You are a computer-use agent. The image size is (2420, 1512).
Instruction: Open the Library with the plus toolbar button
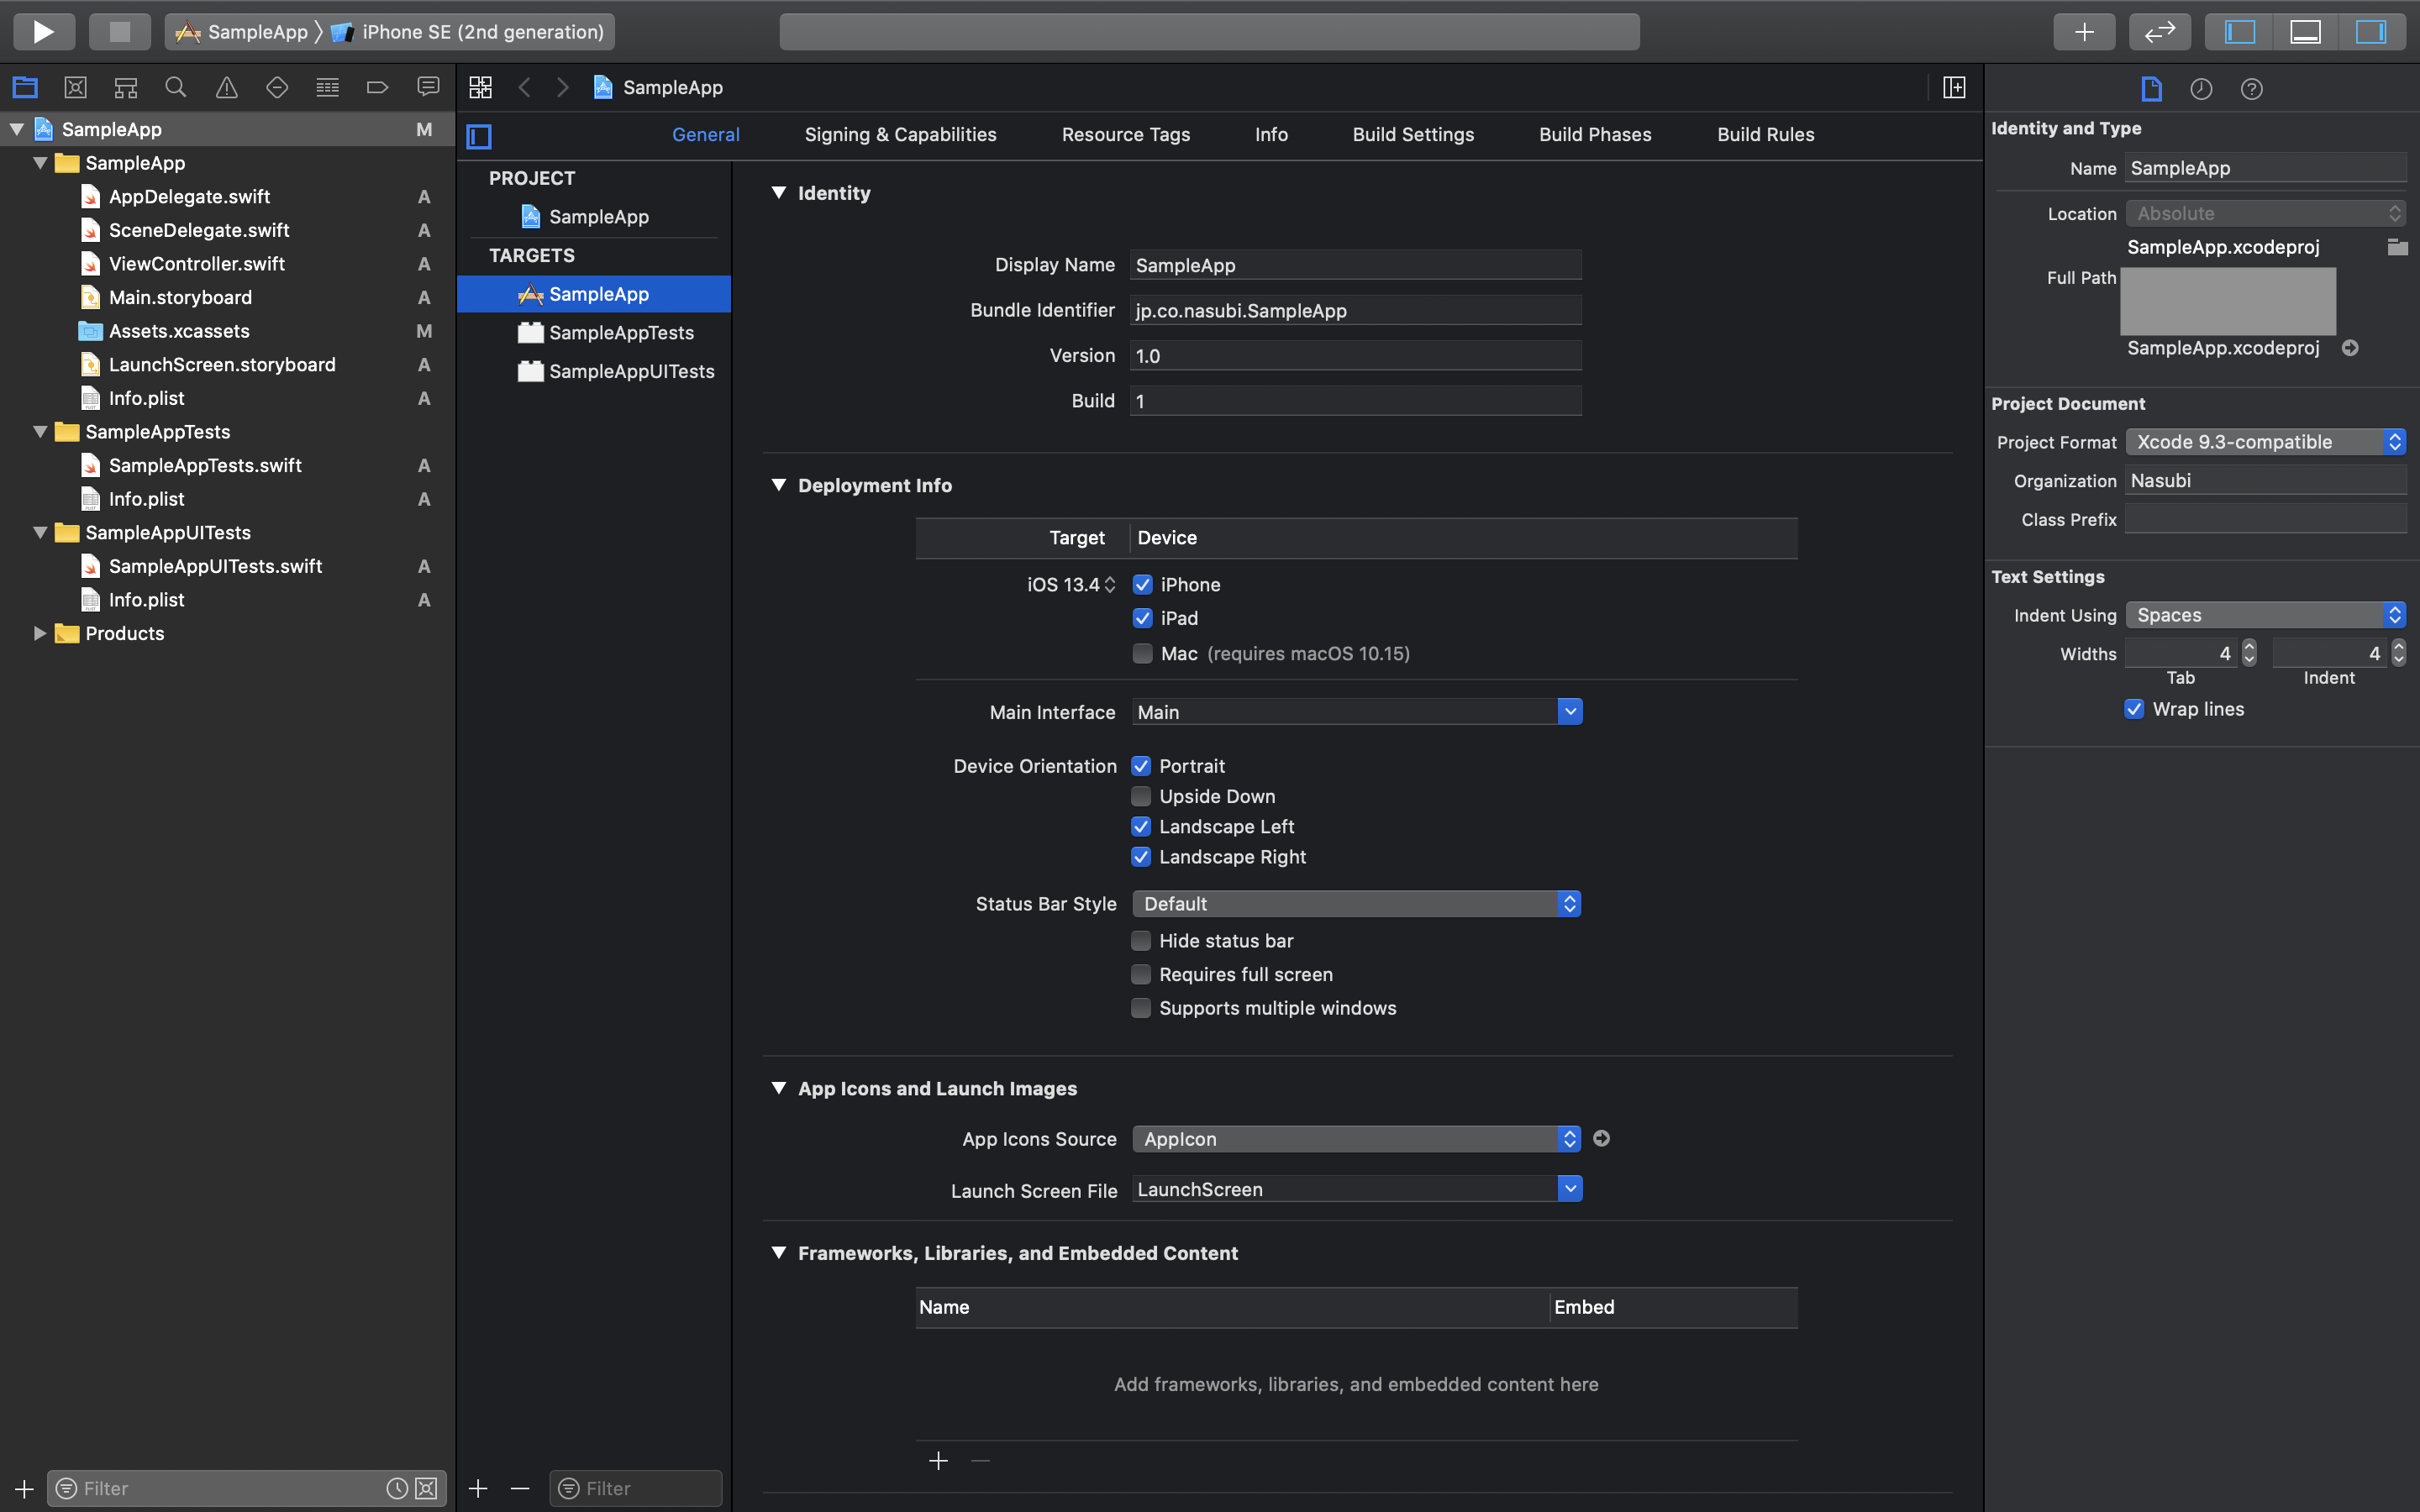point(2085,31)
